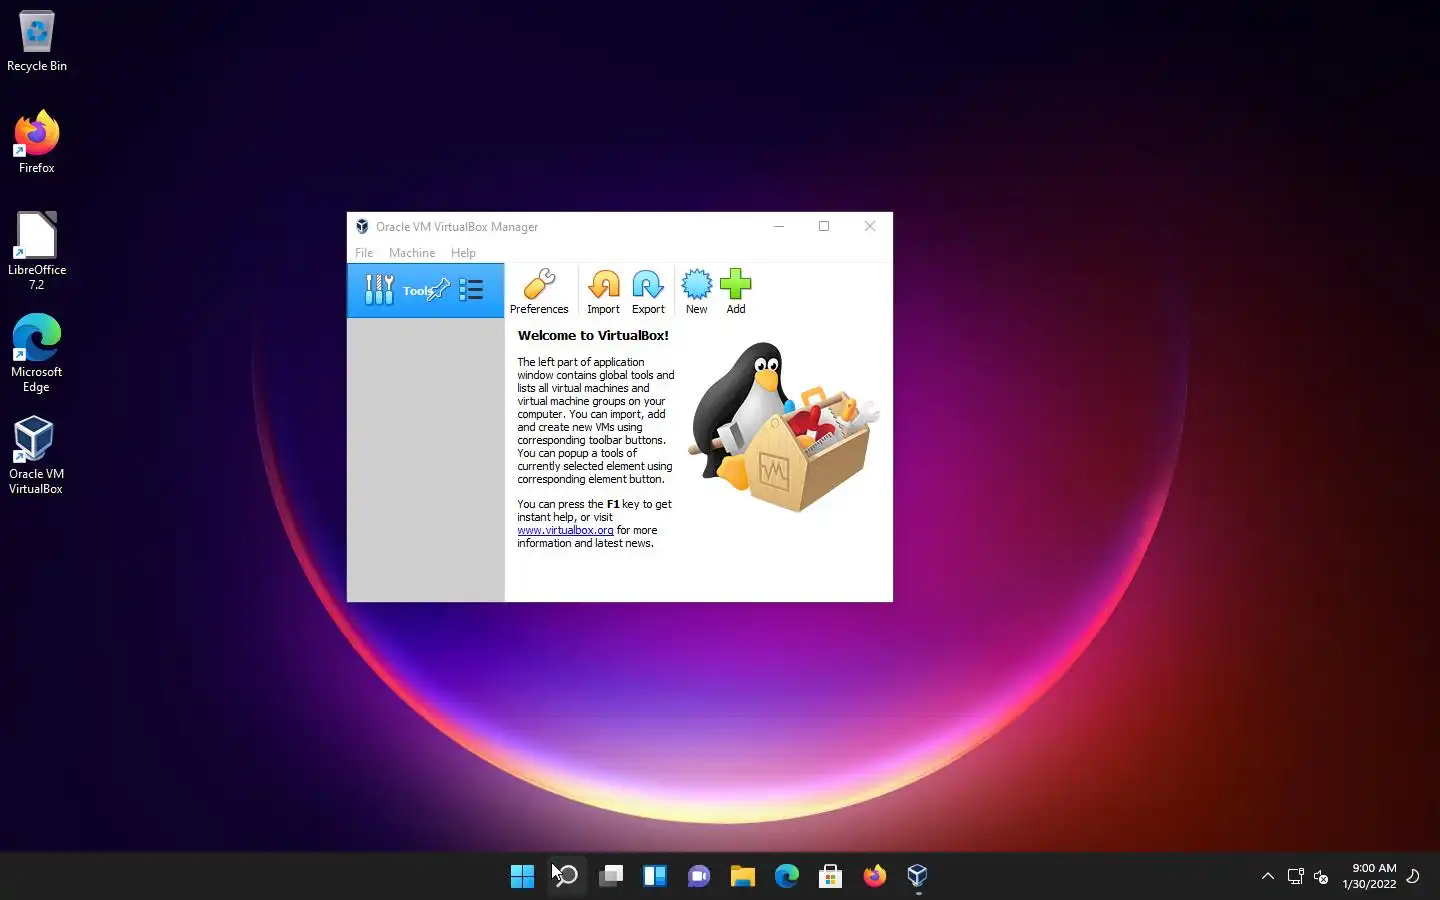Close the VirtualBox Manager window
Viewport: 1440px width, 900px height.
point(870,226)
